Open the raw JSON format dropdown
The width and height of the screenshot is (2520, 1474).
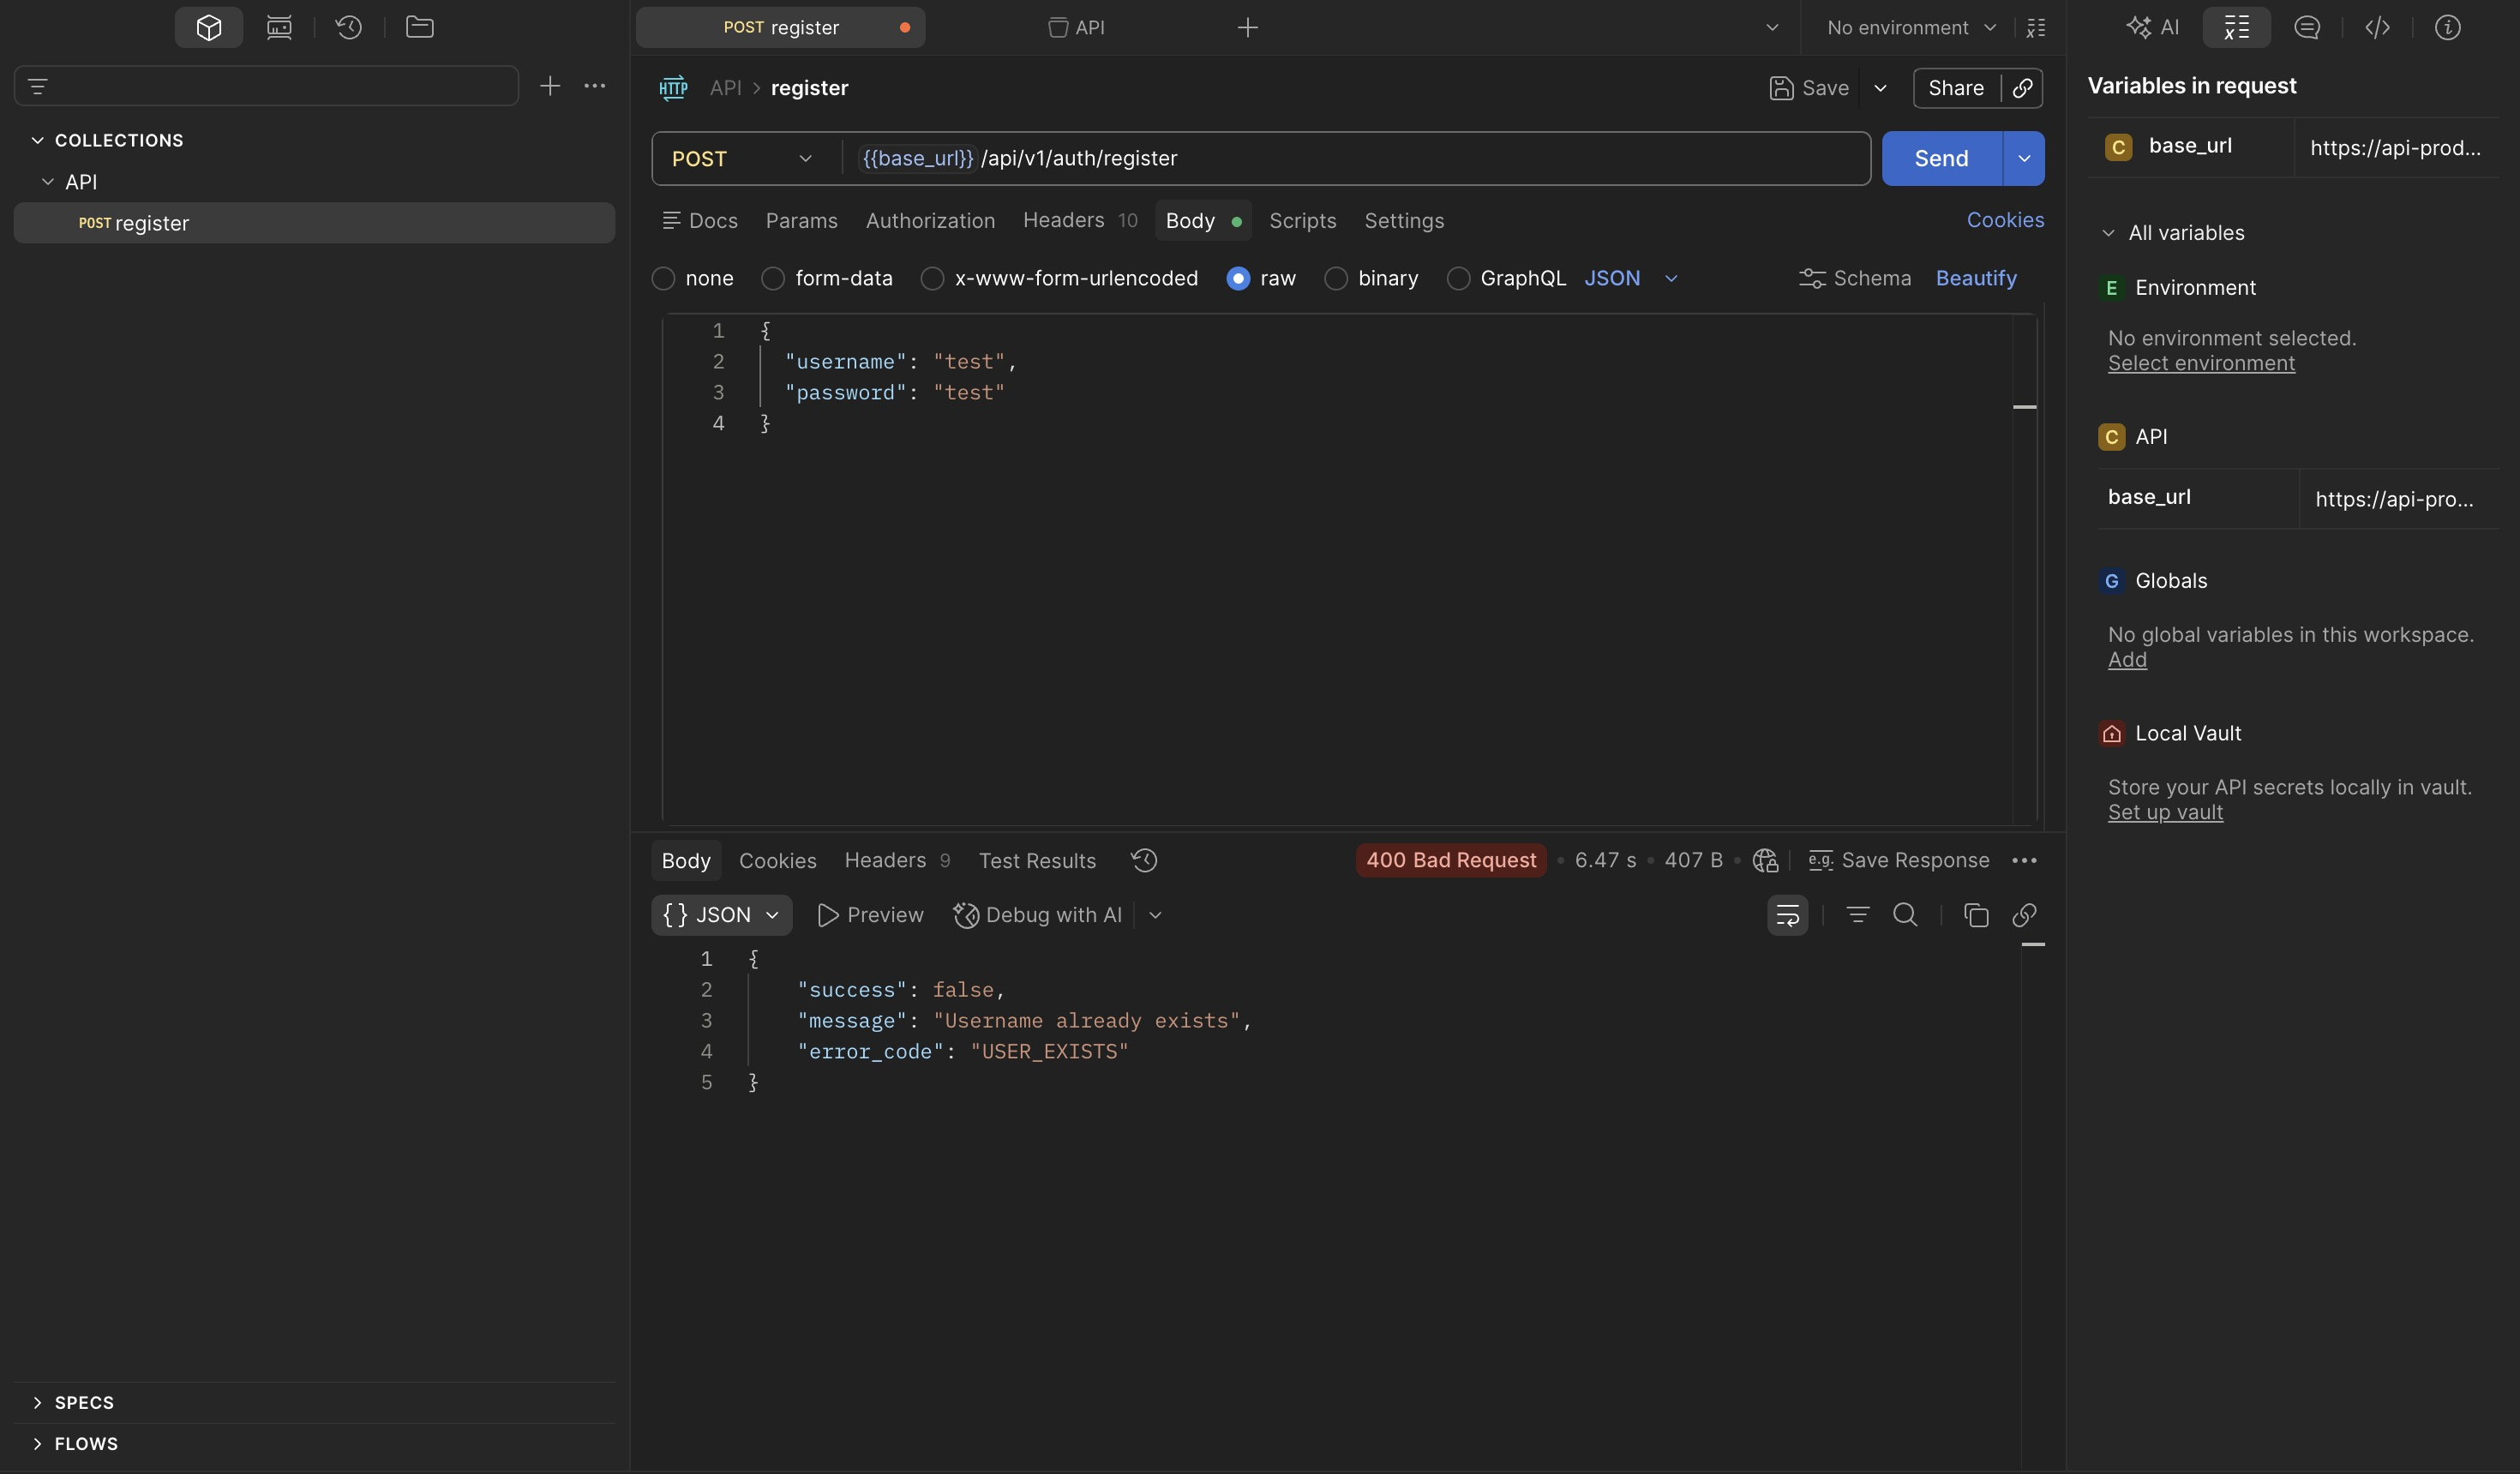pyautogui.click(x=1631, y=278)
